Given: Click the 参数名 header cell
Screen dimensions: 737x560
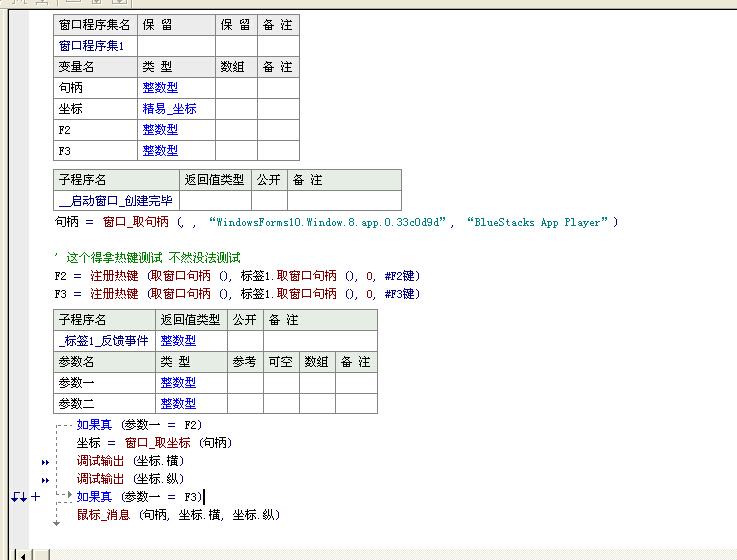Looking at the screenshot, I should pyautogui.click(x=104, y=362).
